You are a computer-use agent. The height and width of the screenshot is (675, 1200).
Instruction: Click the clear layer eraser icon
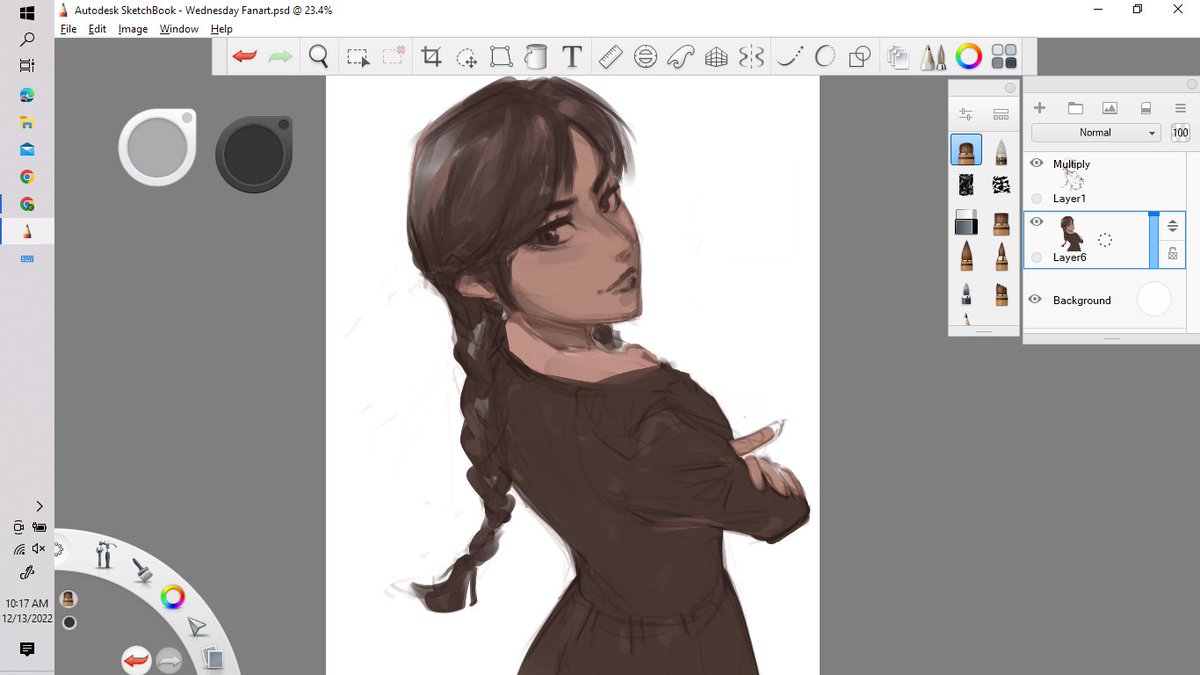pos(1146,108)
